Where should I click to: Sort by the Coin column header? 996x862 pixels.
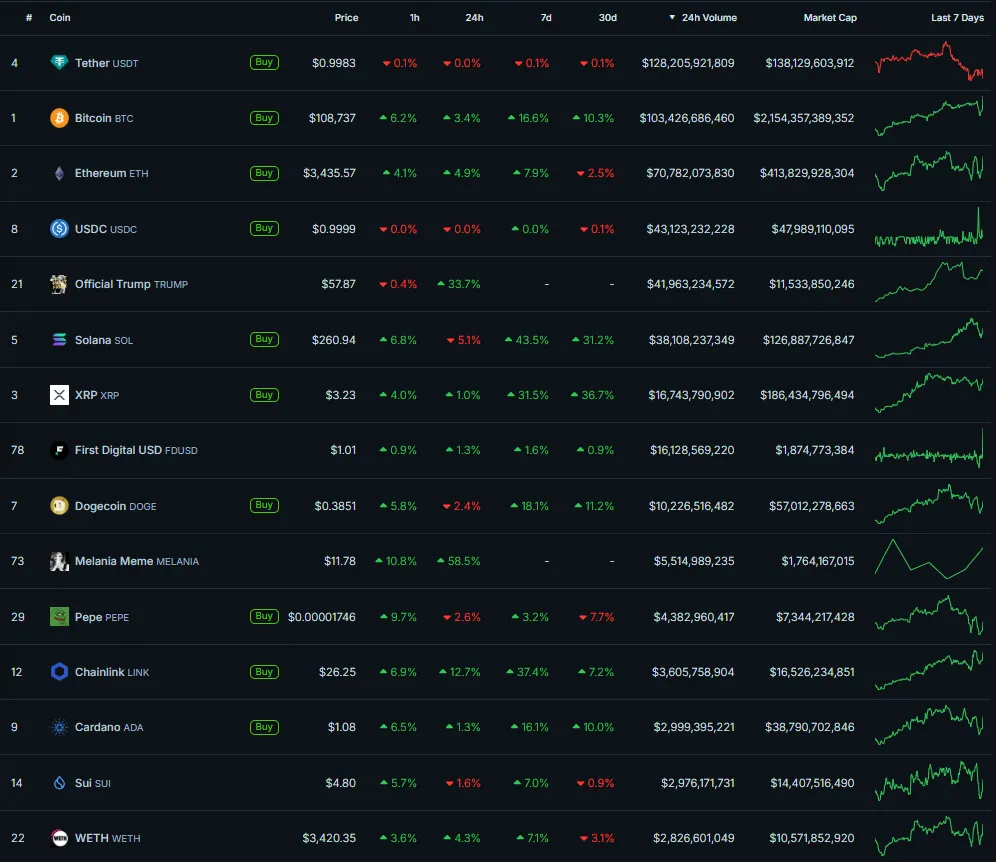pos(60,18)
